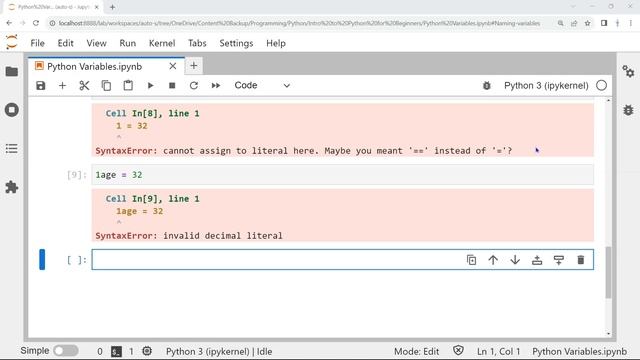This screenshot has height=360, width=640.
Task: Insert a cell below the active cell
Action: [x=559, y=260]
